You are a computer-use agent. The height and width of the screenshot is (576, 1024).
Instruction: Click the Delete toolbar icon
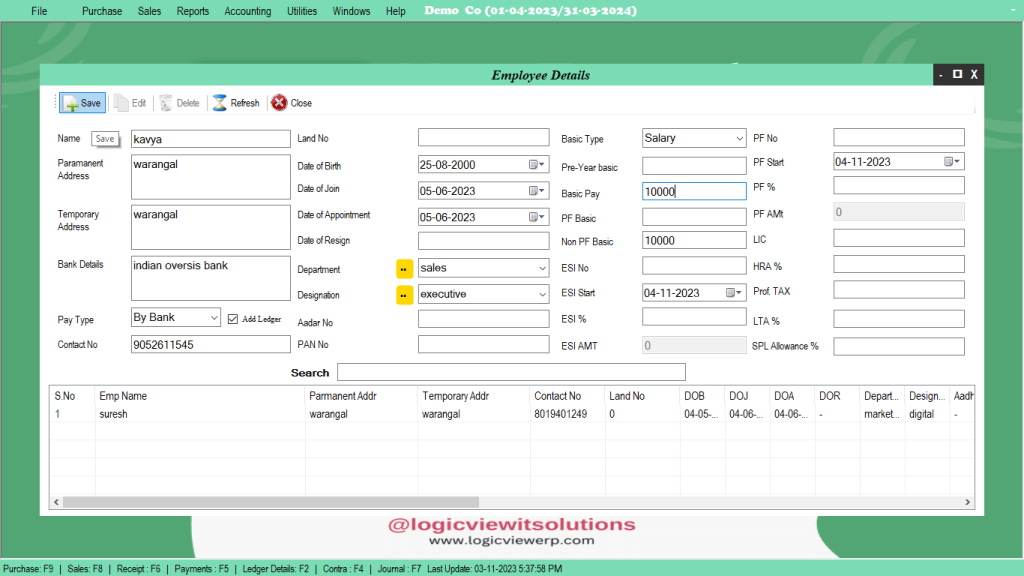[178, 102]
